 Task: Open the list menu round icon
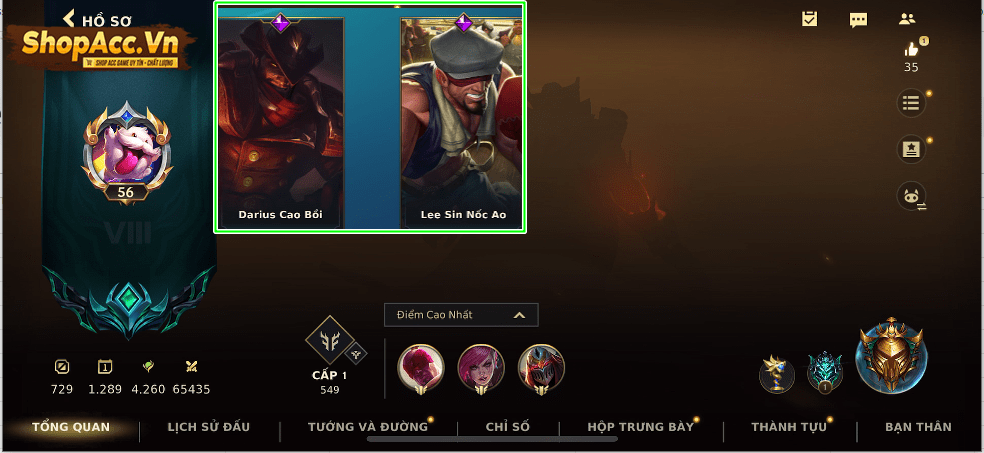(x=911, y=104)
